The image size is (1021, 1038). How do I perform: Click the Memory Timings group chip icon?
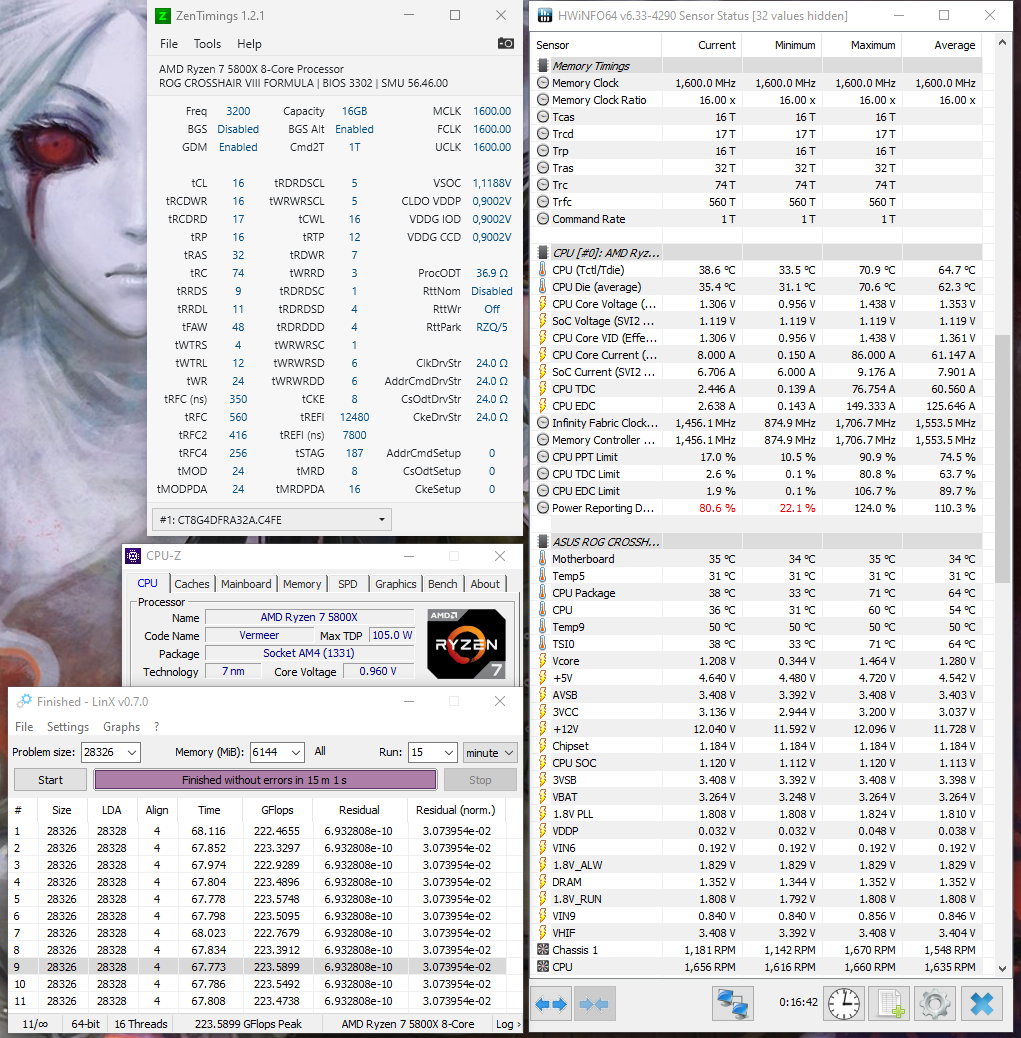[x=543, y=66]
